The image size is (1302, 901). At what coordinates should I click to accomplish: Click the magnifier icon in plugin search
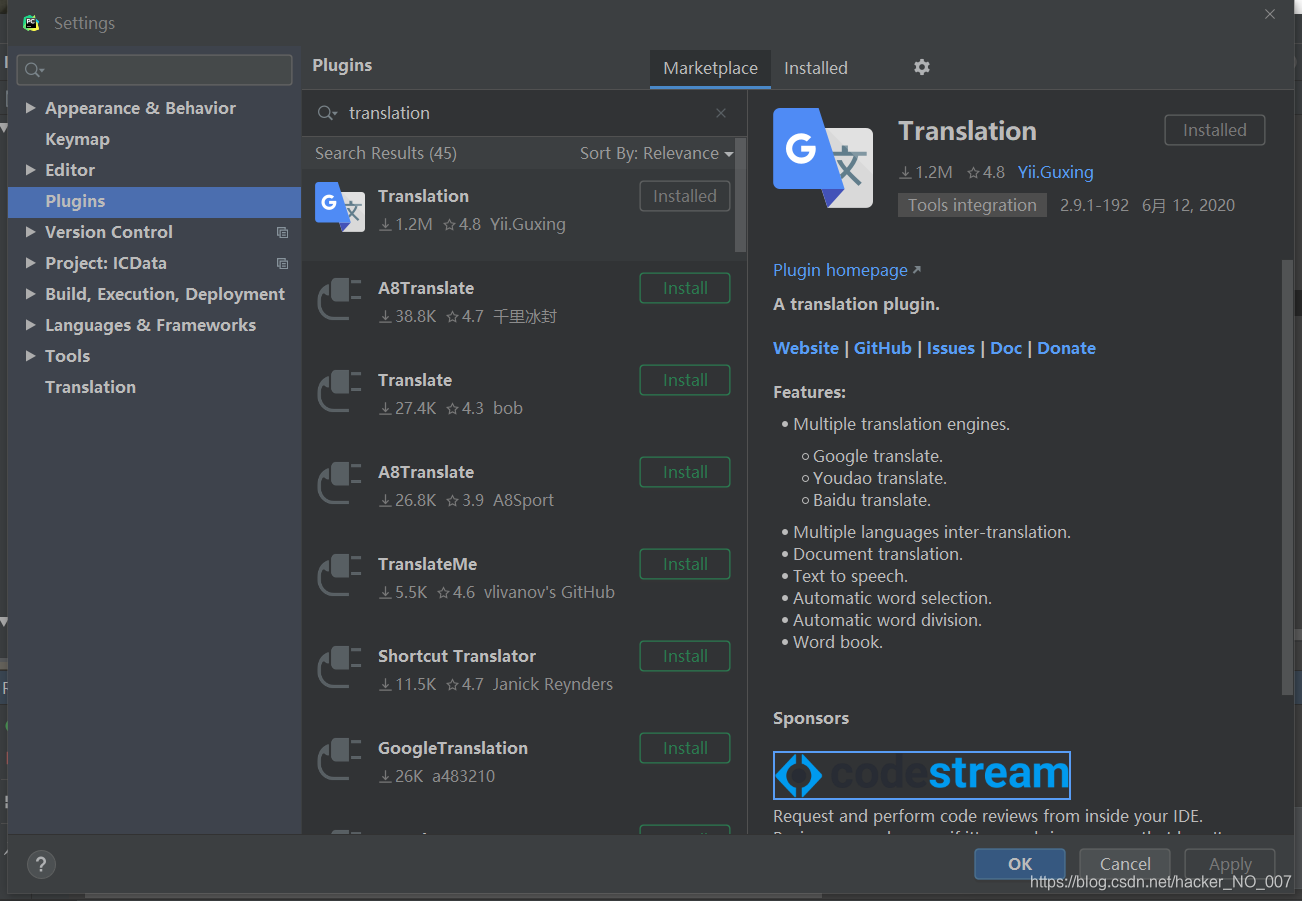(x=327, y=113)
